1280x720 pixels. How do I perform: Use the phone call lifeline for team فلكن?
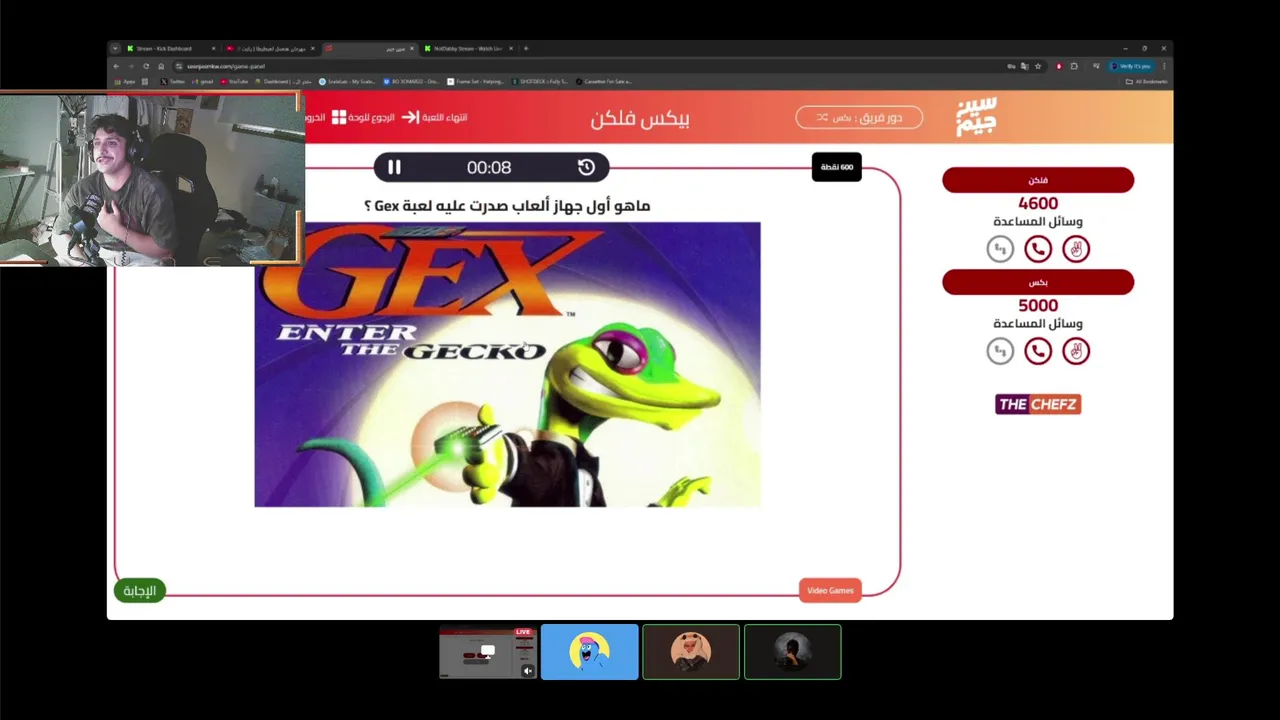(1038, 249)
